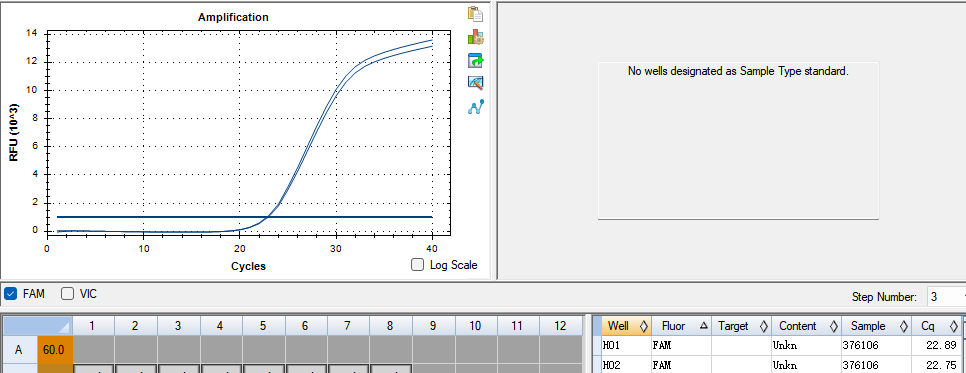Open the Well column filter diamond
966x373 pixels.
(x=644, y=326)
